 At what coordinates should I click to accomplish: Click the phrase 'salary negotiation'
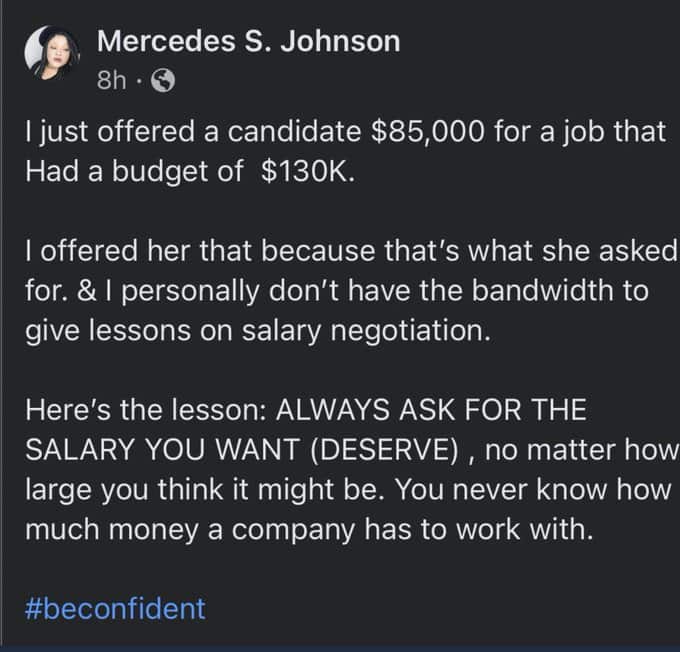pos(366,331)
